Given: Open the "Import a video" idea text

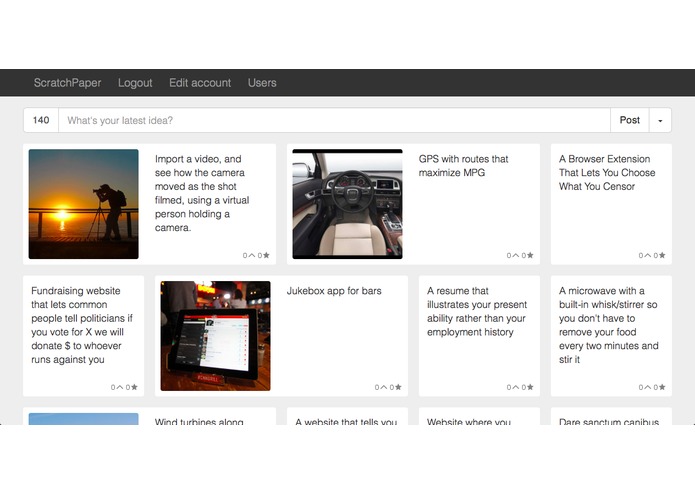Looking at the screenshot, I should 202,193.
